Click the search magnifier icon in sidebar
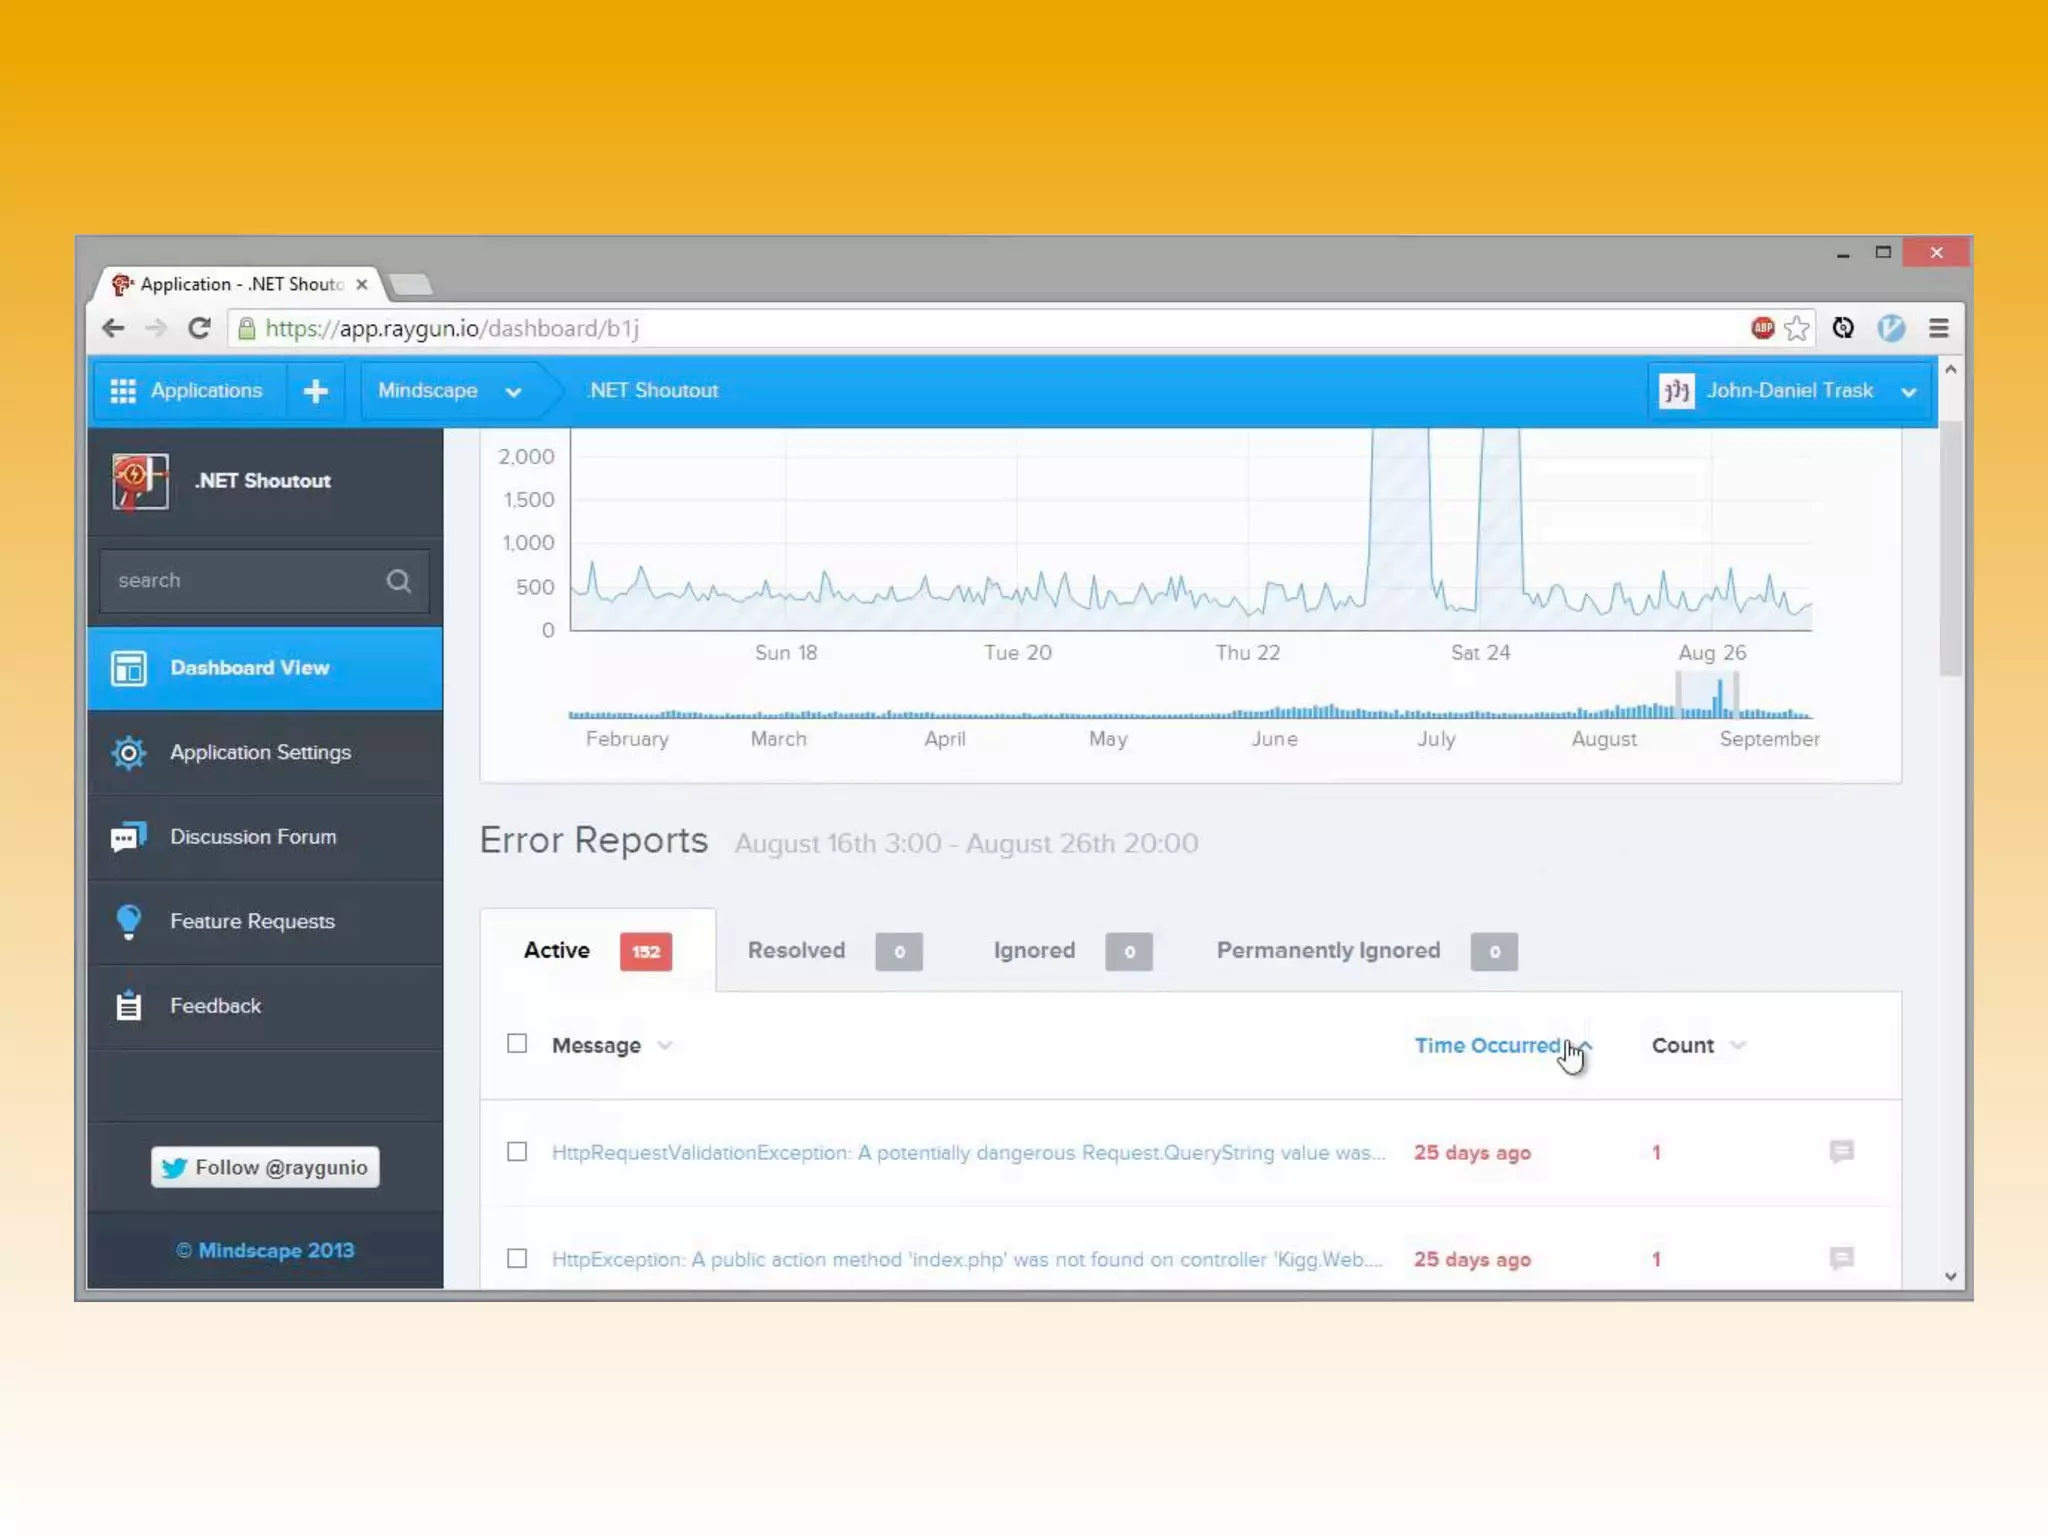 (398, 581)
